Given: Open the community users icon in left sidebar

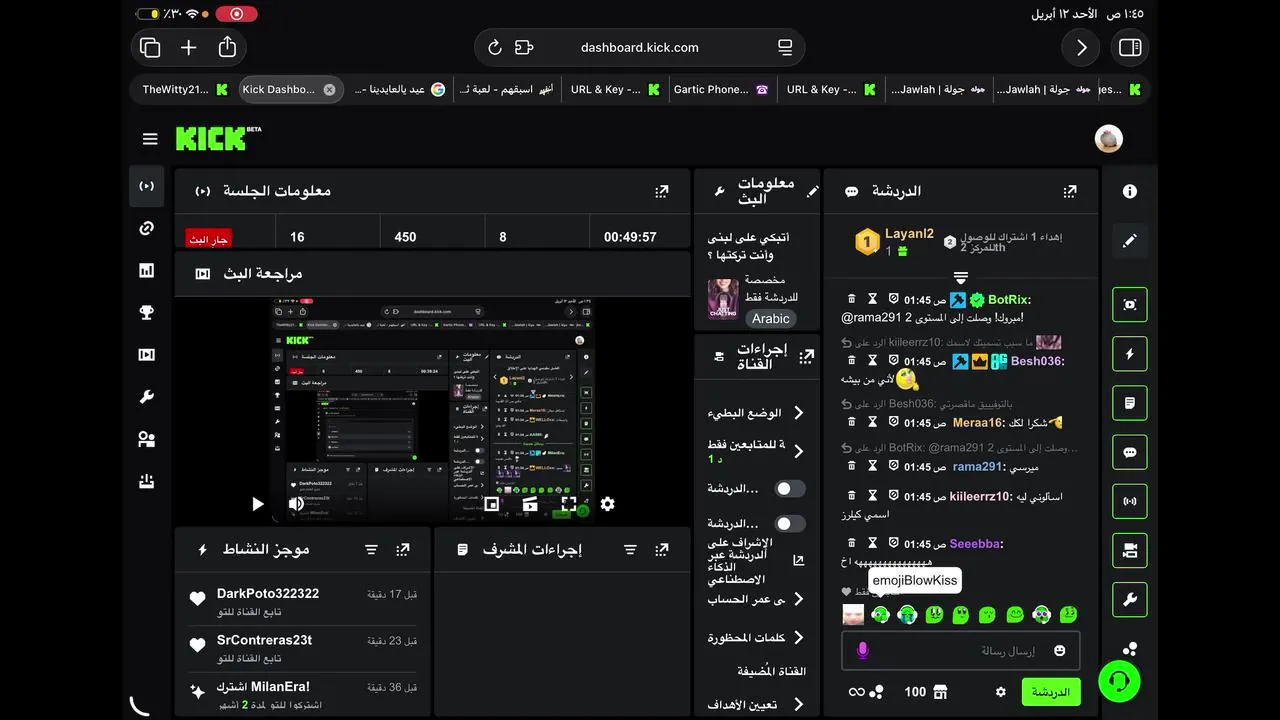Looking at the screenshot, I should click(147, 439).
